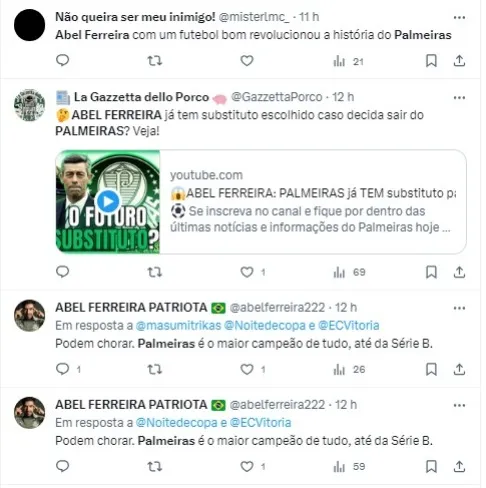The image size is (486, 488).
Task: Open more options for first abelferreira222 tweet
Action: pyautogui.click(x=459, y=308)
